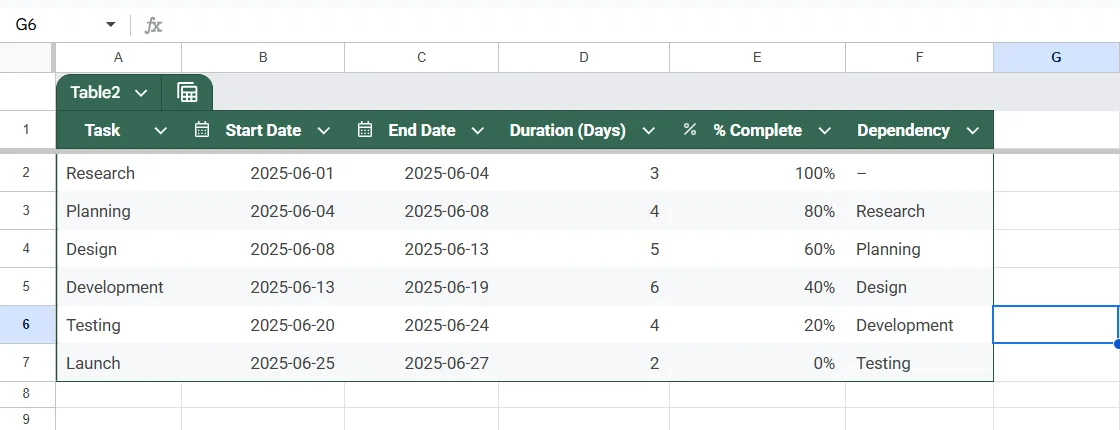The height and width of the screenshot is (430, 1120).
Task: Select row 5 header
Action: tap(27, 286)
